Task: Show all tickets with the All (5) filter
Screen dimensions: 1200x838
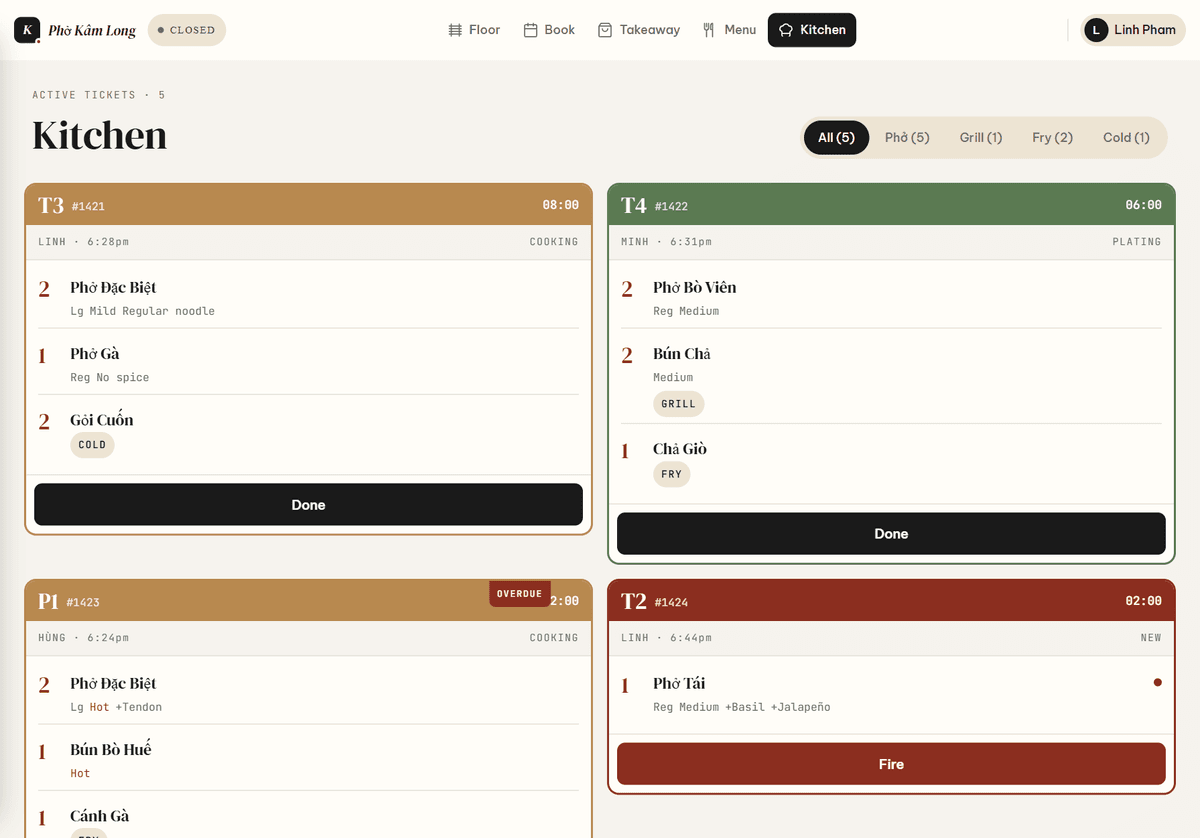Action: pos(836,138)
